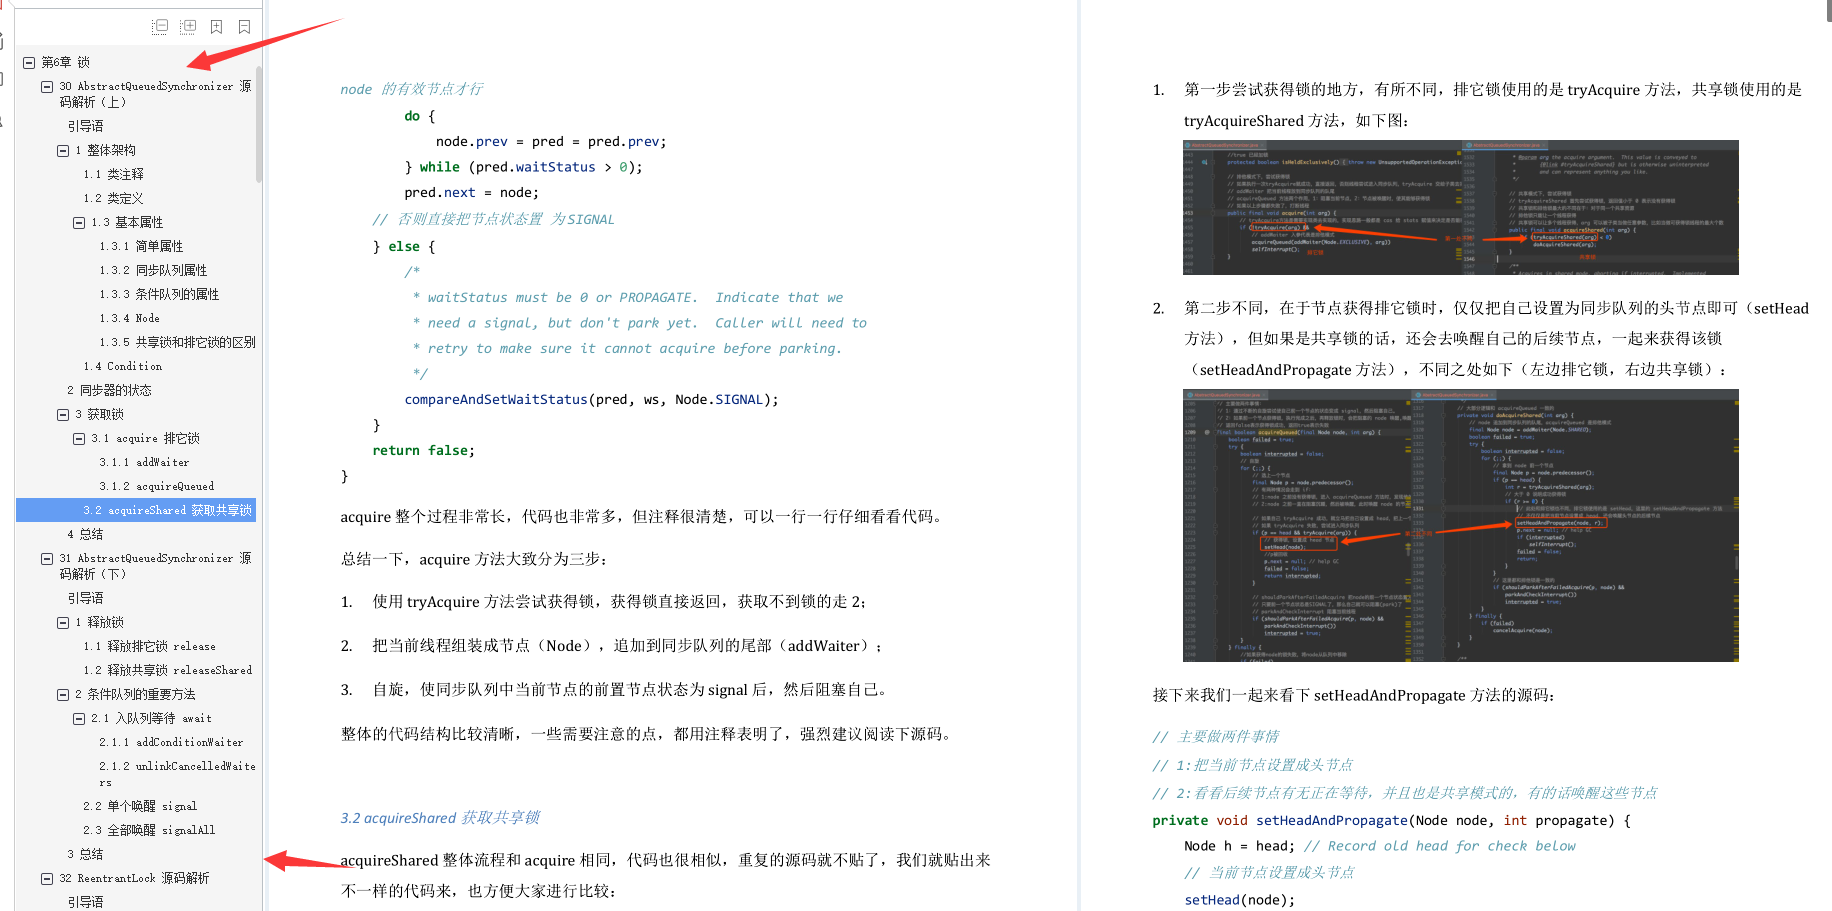The width and height of the screenshot is (1832, 911).
Task: Collapse the 3 获取锁 section
Action: [62, 414]
